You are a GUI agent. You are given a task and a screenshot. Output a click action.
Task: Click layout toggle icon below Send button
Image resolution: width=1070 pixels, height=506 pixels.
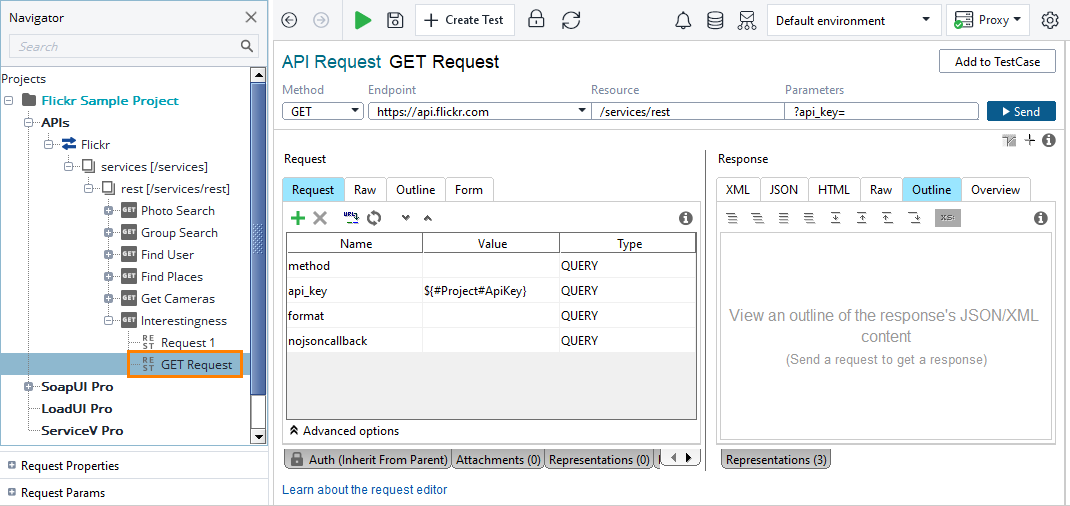tap(1010, 140)
